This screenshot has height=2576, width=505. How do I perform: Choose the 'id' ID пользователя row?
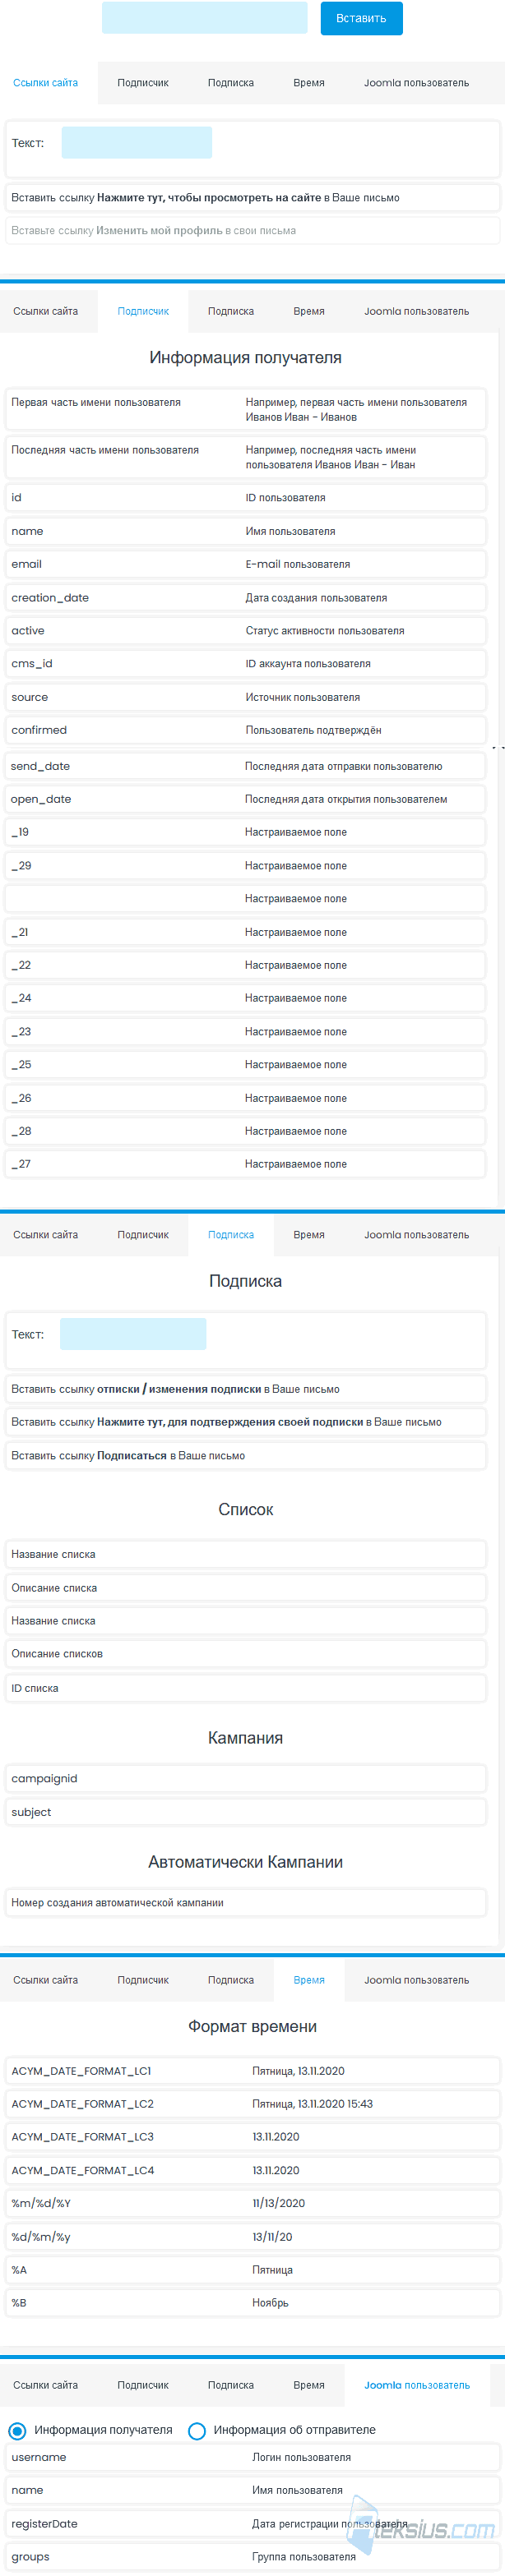click(245, 498)
